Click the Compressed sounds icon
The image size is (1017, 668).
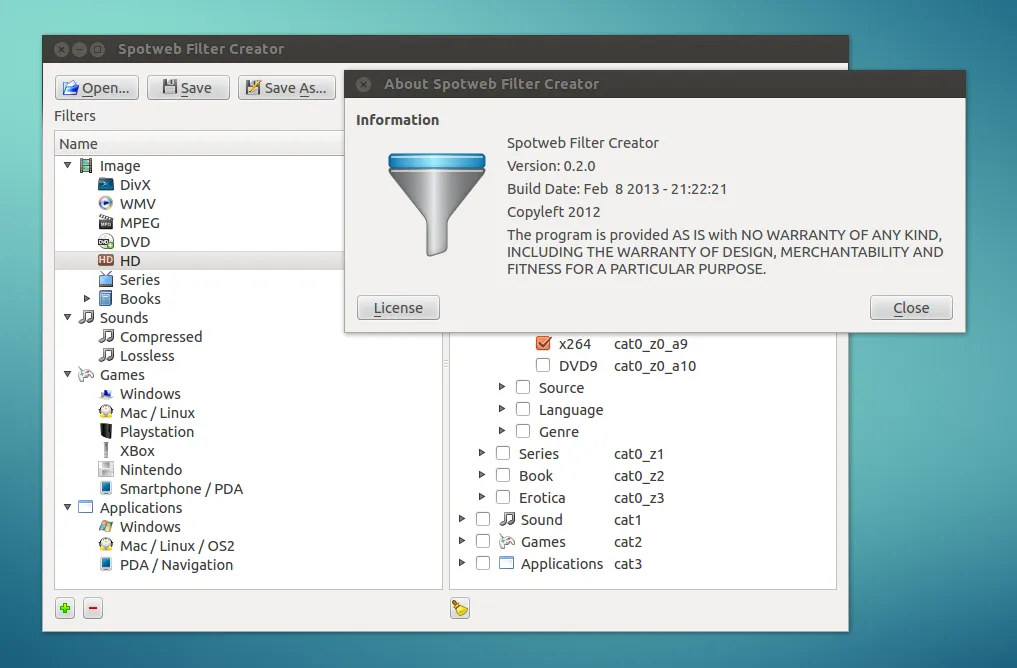pyautogui.click(x=106, y=336)
